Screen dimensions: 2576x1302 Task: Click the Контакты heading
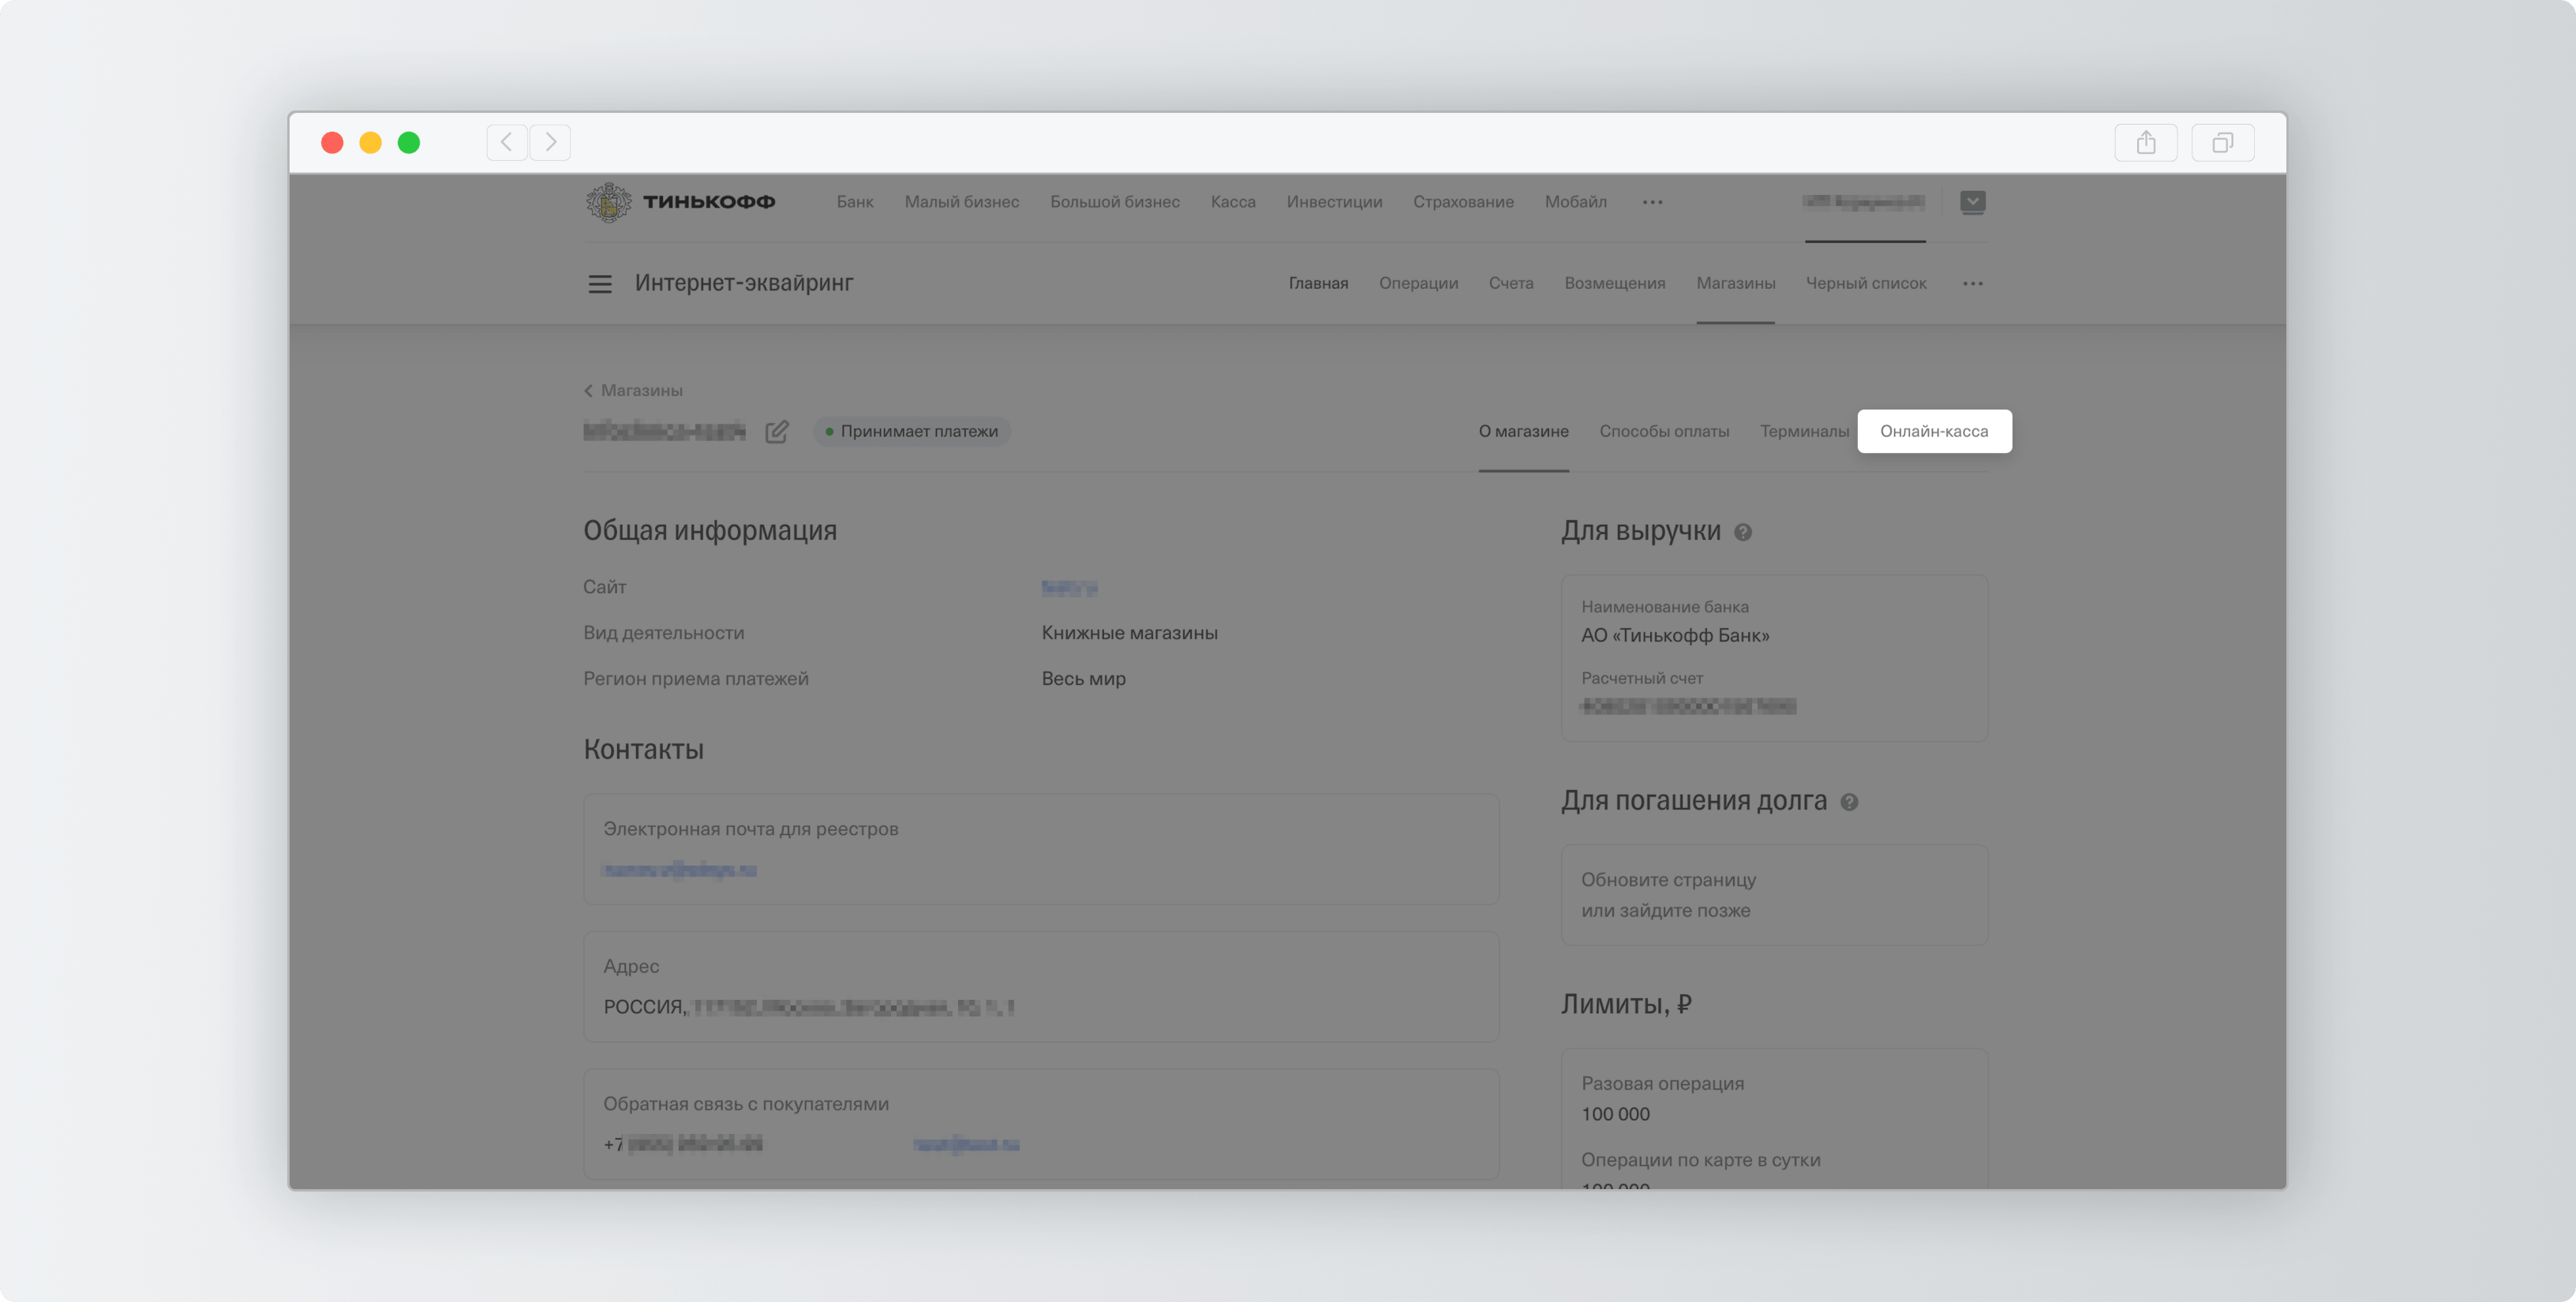click(643, 749)
